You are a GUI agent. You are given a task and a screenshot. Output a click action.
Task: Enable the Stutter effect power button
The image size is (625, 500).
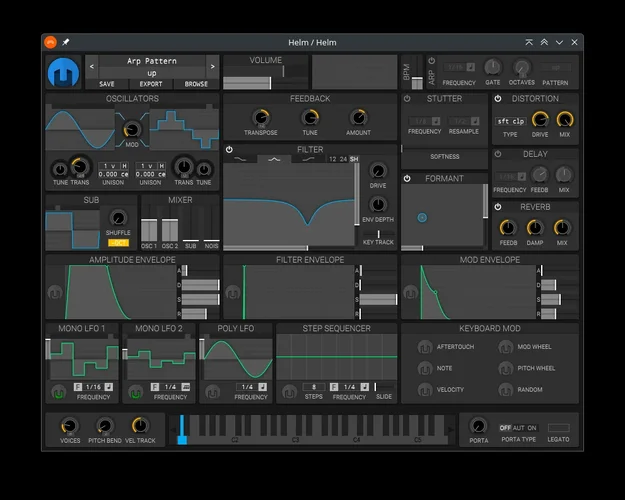coord(408,99)
